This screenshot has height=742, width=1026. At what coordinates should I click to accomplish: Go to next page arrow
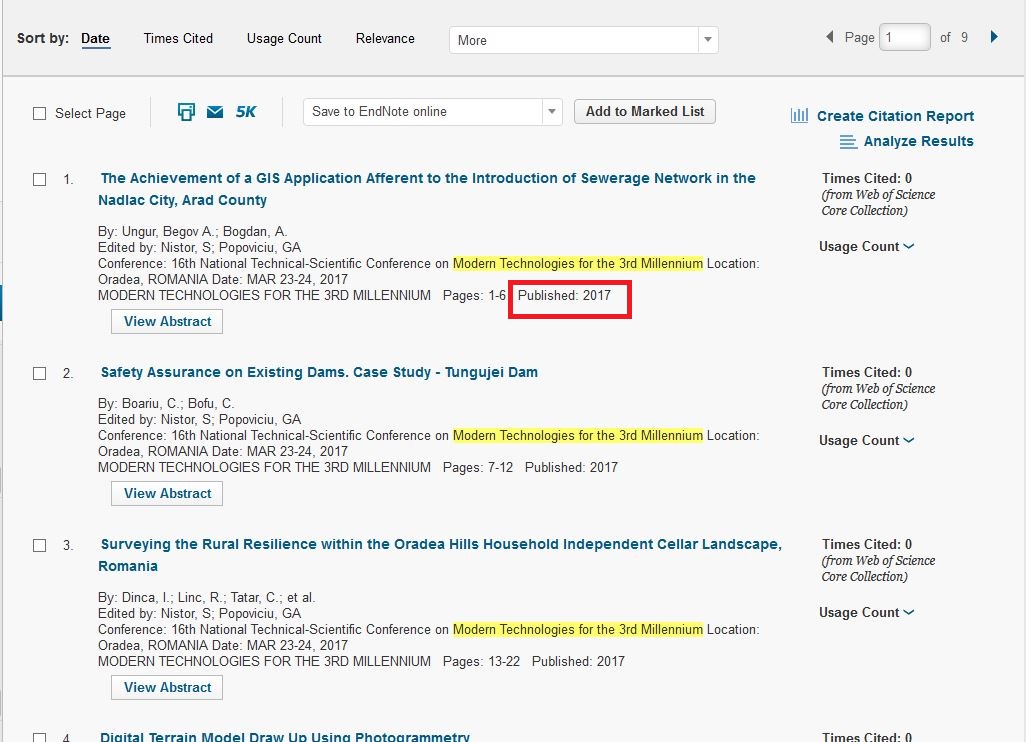point(994,37)
